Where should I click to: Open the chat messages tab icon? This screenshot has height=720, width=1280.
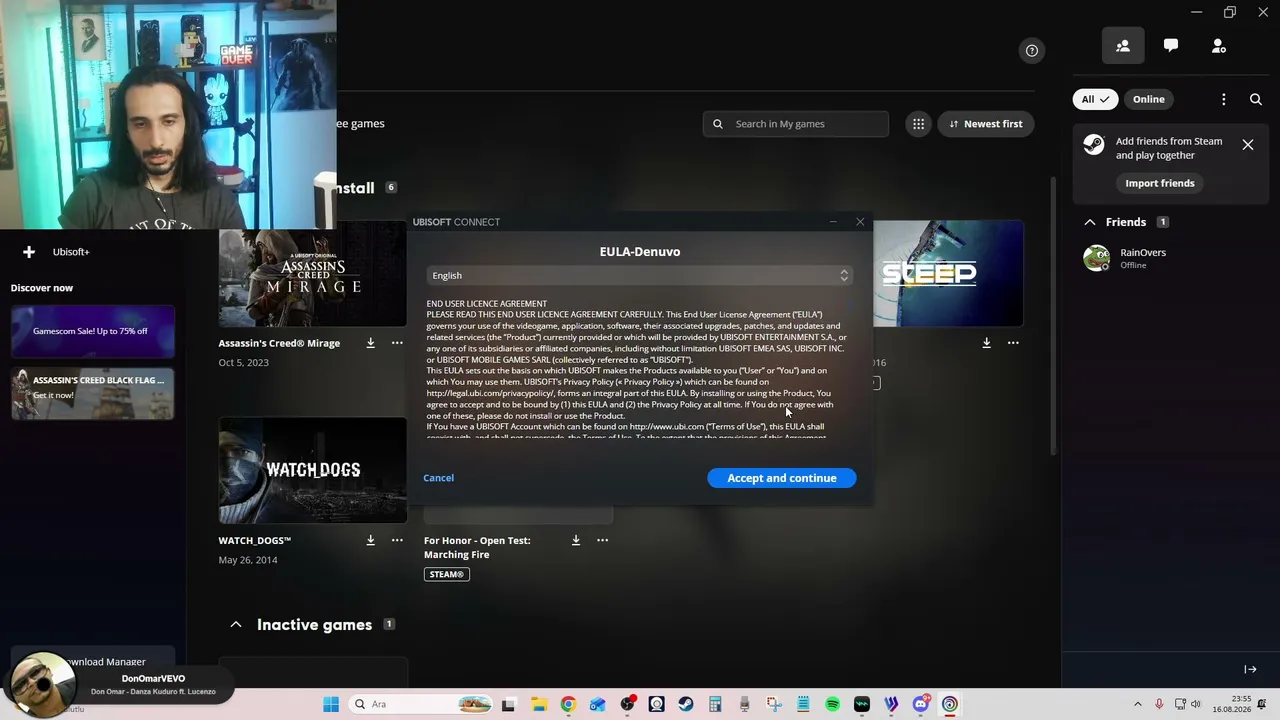pos(1171,46)
